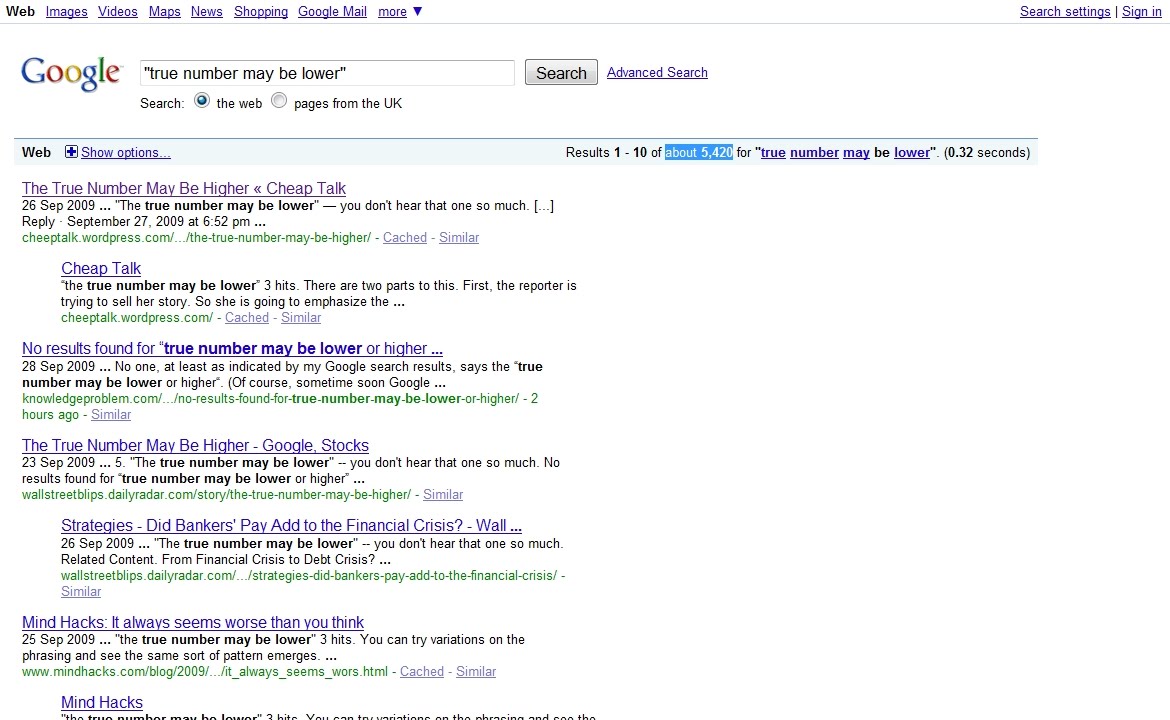Open the Show options link

[125, 152]
